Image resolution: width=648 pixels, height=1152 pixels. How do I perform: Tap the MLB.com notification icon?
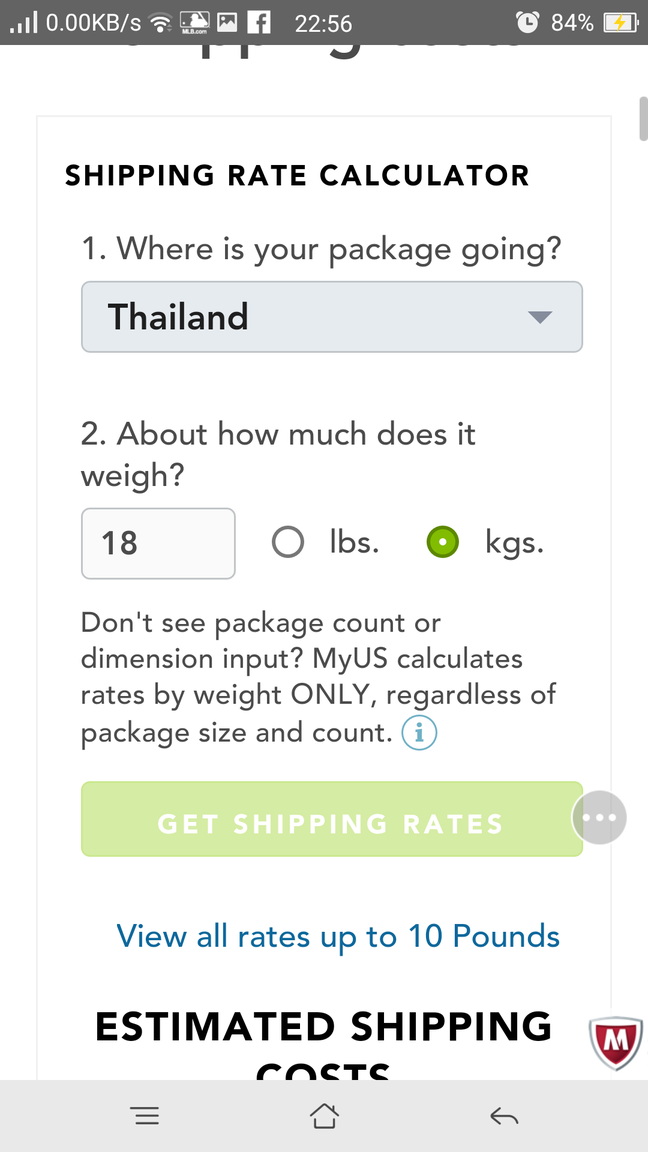(195, 23)
